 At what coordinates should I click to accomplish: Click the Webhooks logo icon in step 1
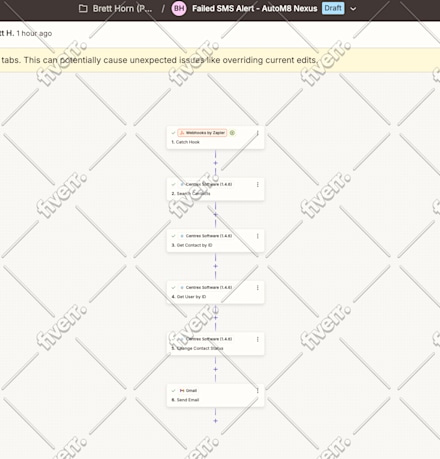click(x=182, y=133)
